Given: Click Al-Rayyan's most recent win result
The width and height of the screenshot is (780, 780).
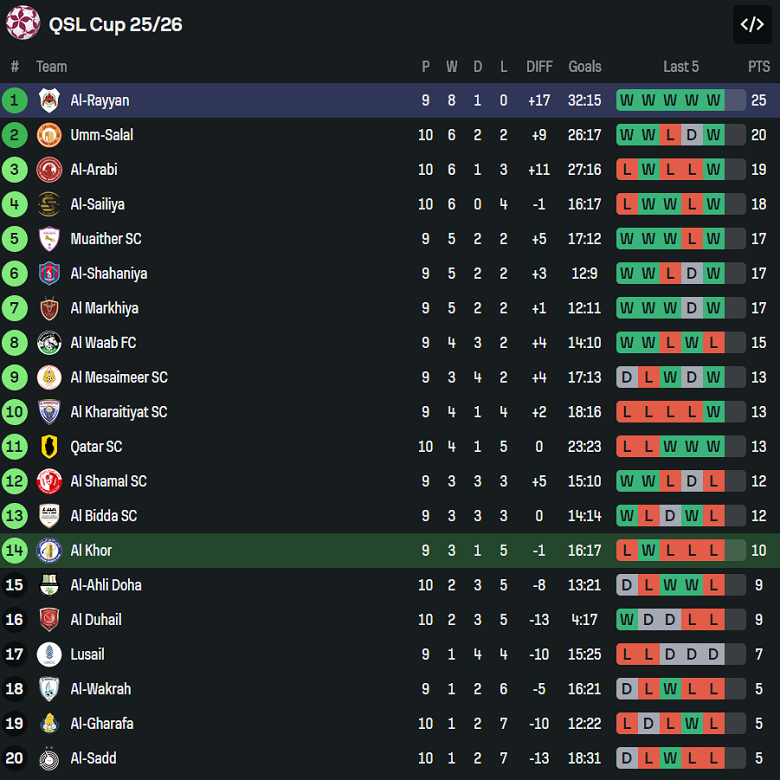Looking at the screenshot, I should pos(713,100).
